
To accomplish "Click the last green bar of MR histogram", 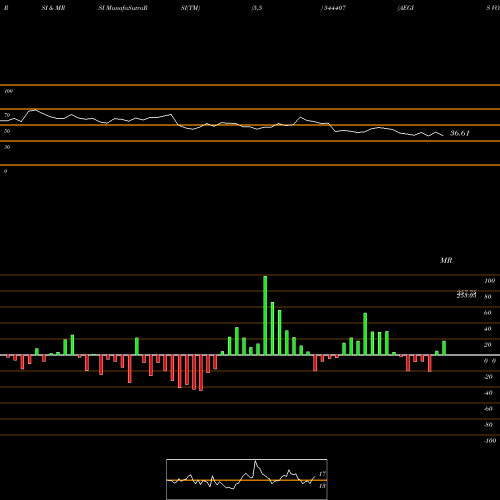I will 444,348.
